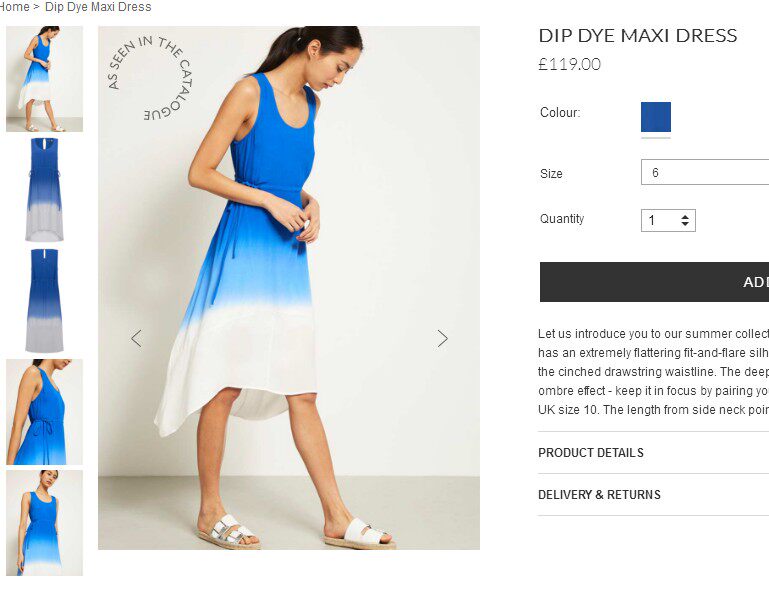Screen dimensions: 769x592
Task: Click inside the Quantity number field
Action: pos(660,220)
